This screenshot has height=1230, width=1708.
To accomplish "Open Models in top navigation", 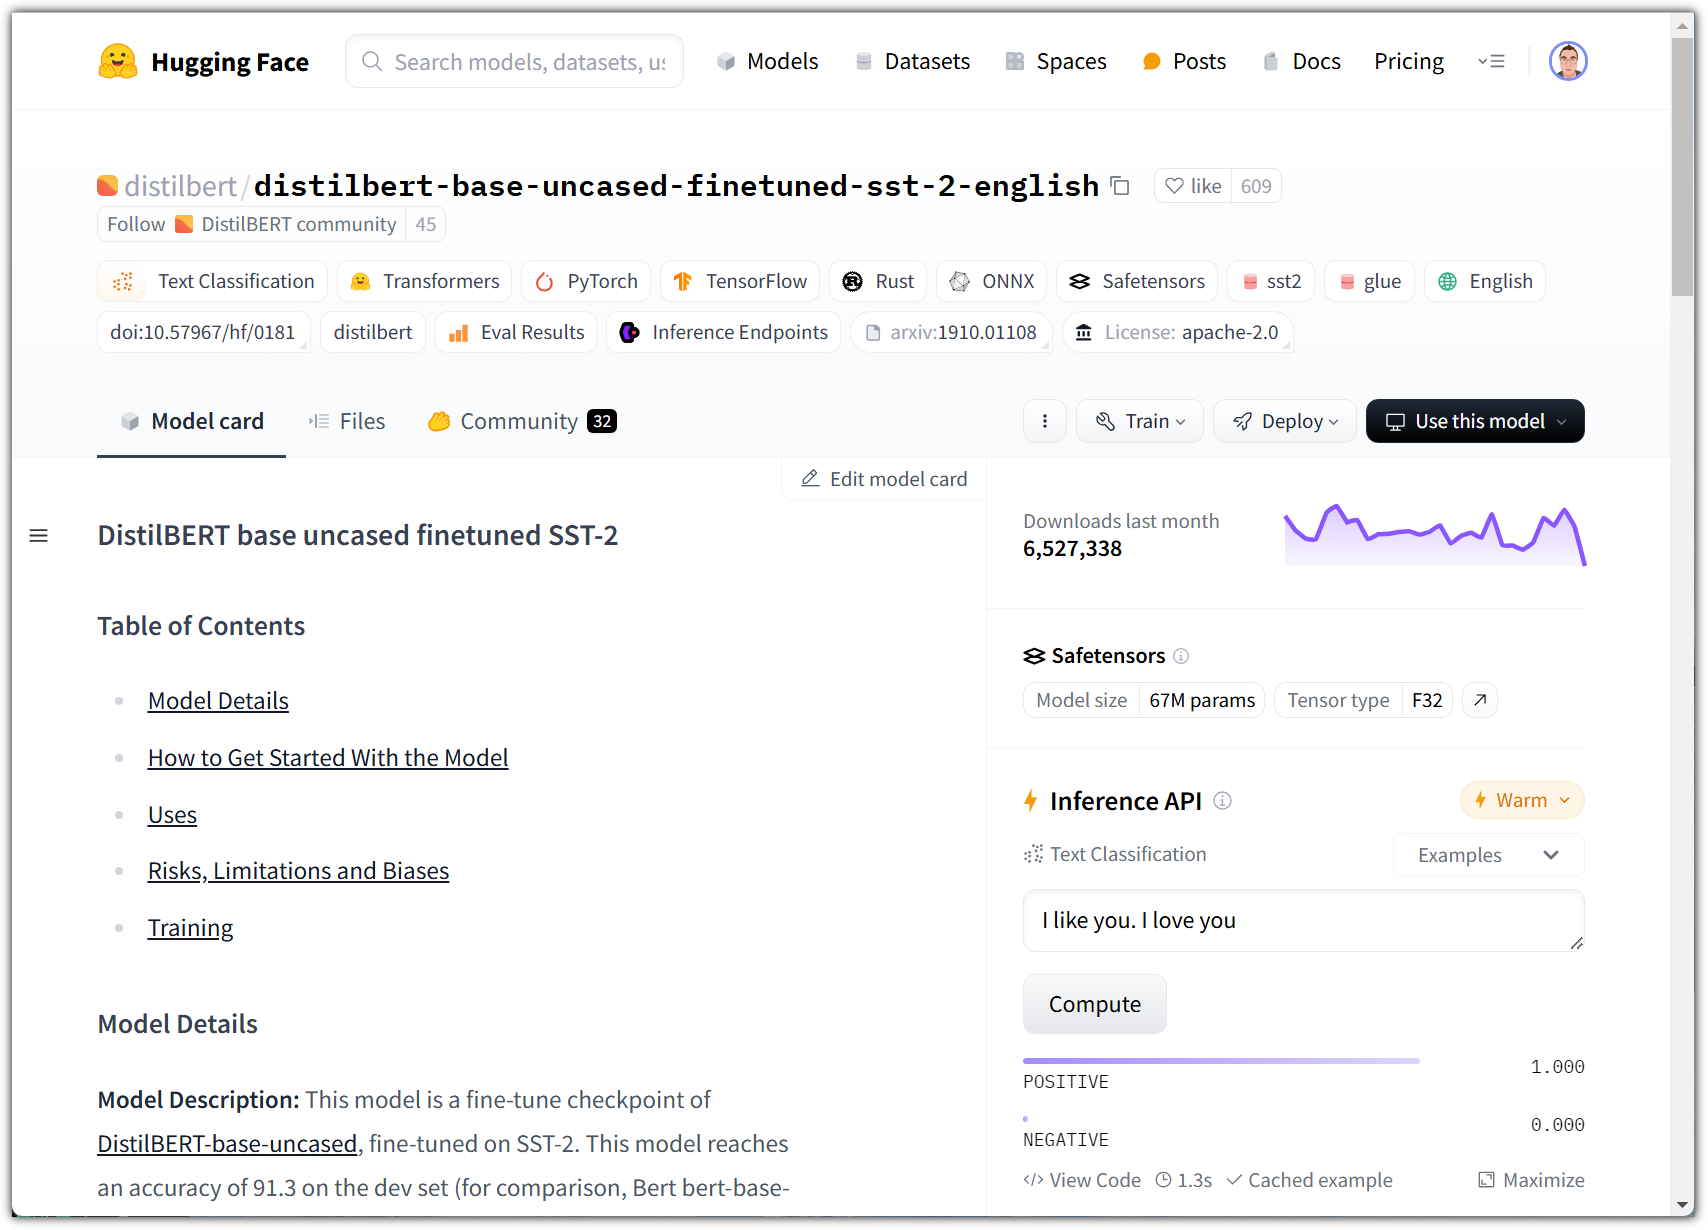I will pos(768,61).
